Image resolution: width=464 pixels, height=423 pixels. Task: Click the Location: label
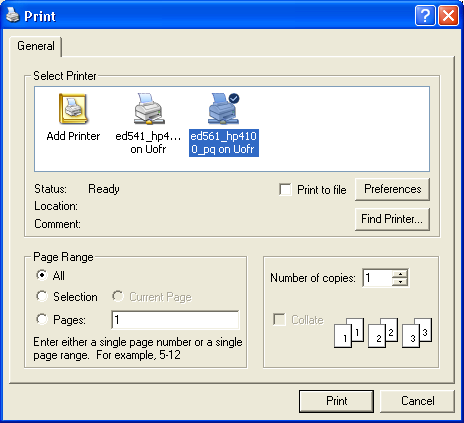click(56, 206)
